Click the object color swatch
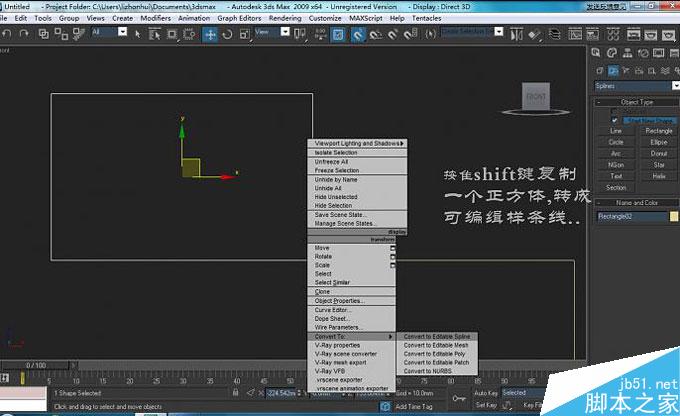Screen dimensions: 680x416 (x=674, y=216)
